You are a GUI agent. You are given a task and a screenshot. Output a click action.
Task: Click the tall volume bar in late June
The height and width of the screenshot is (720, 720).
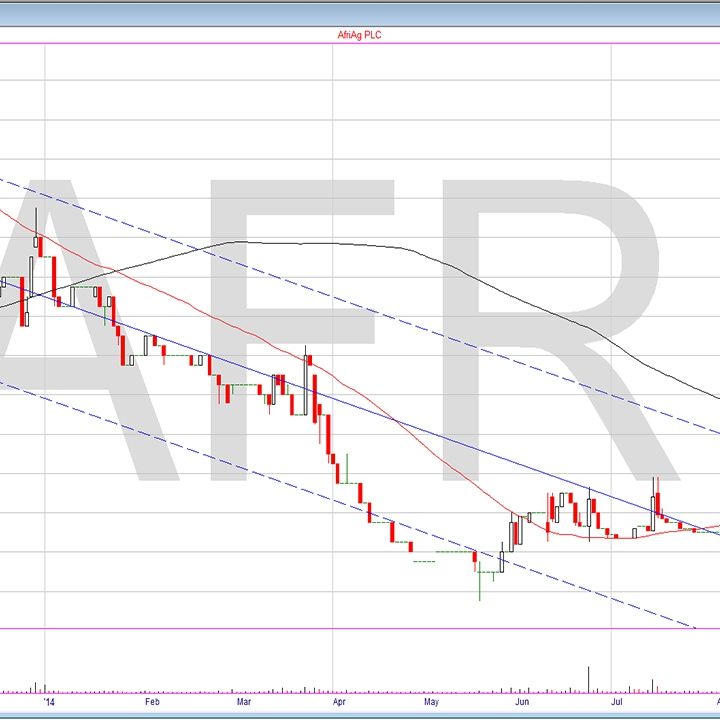589,679
